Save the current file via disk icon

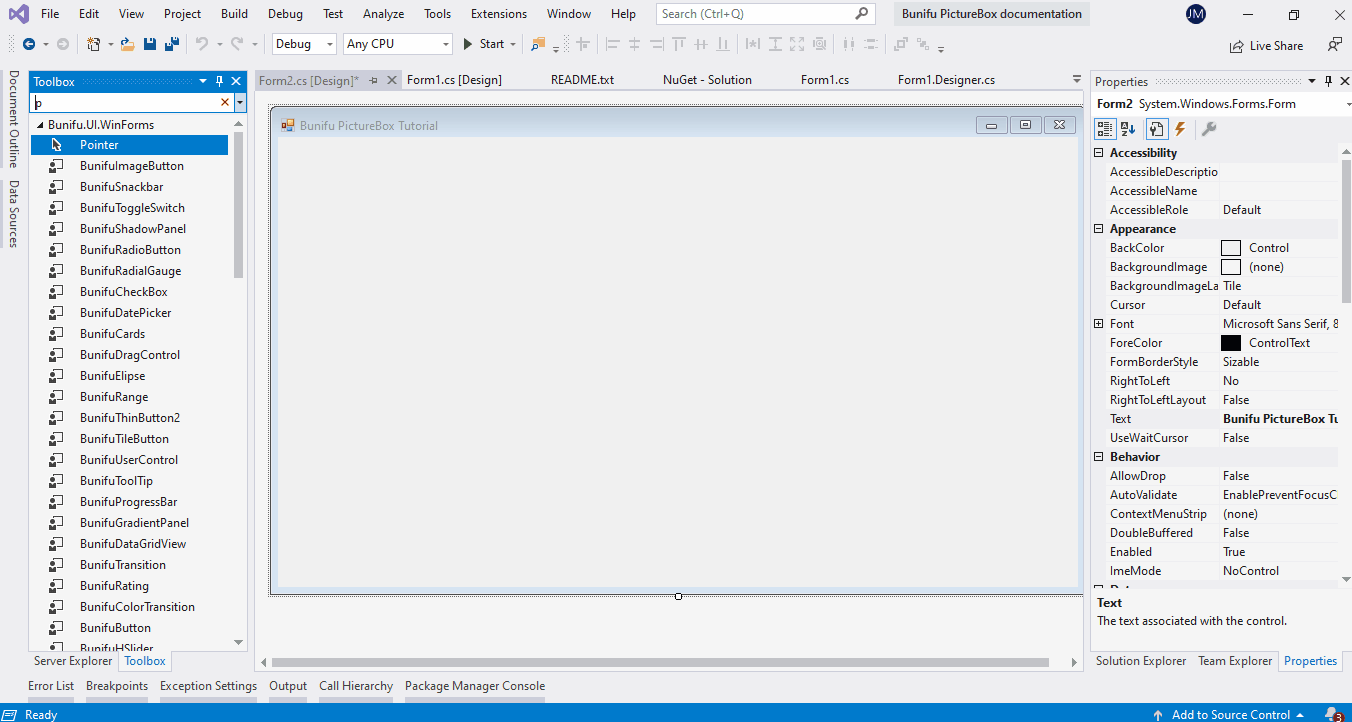tap(150, 44)
